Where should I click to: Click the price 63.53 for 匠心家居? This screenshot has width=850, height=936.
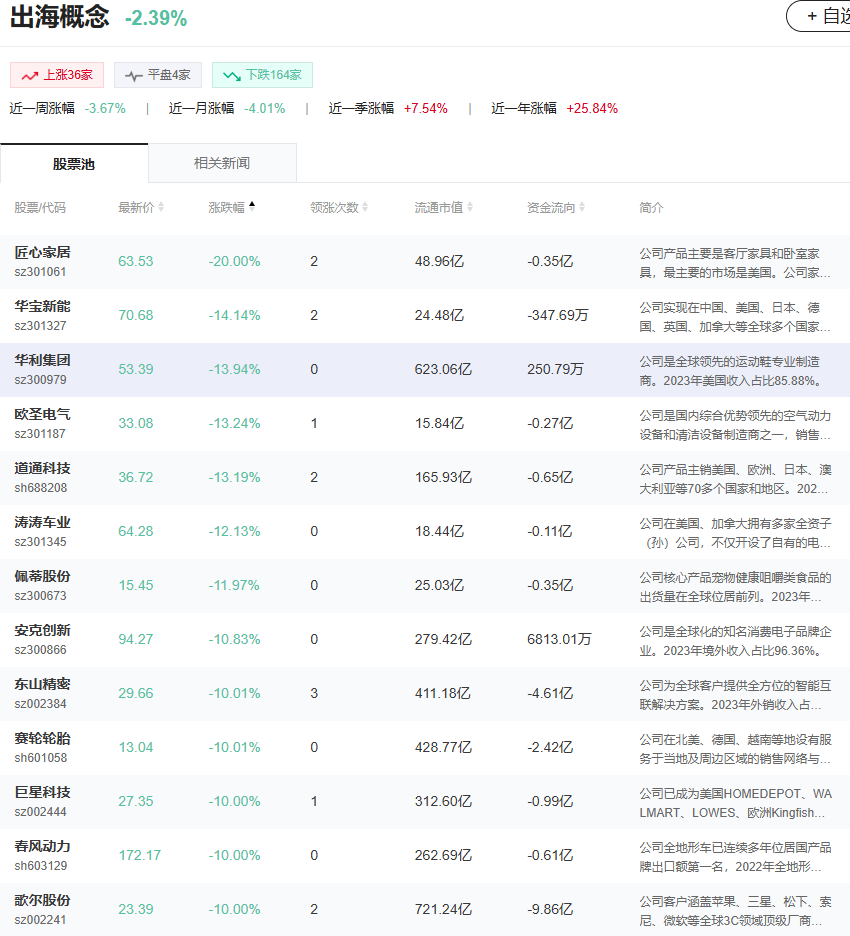point(135,261)
